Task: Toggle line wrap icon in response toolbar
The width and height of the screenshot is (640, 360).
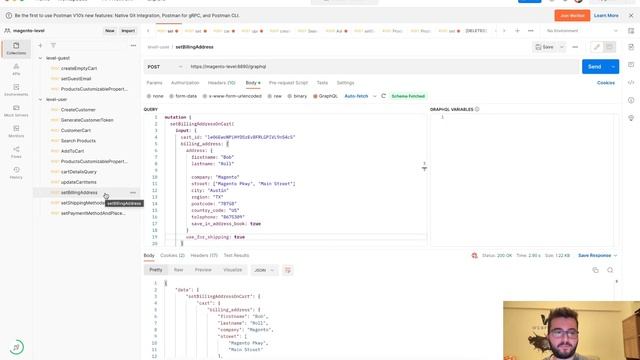Action: [x=288, y=270]
